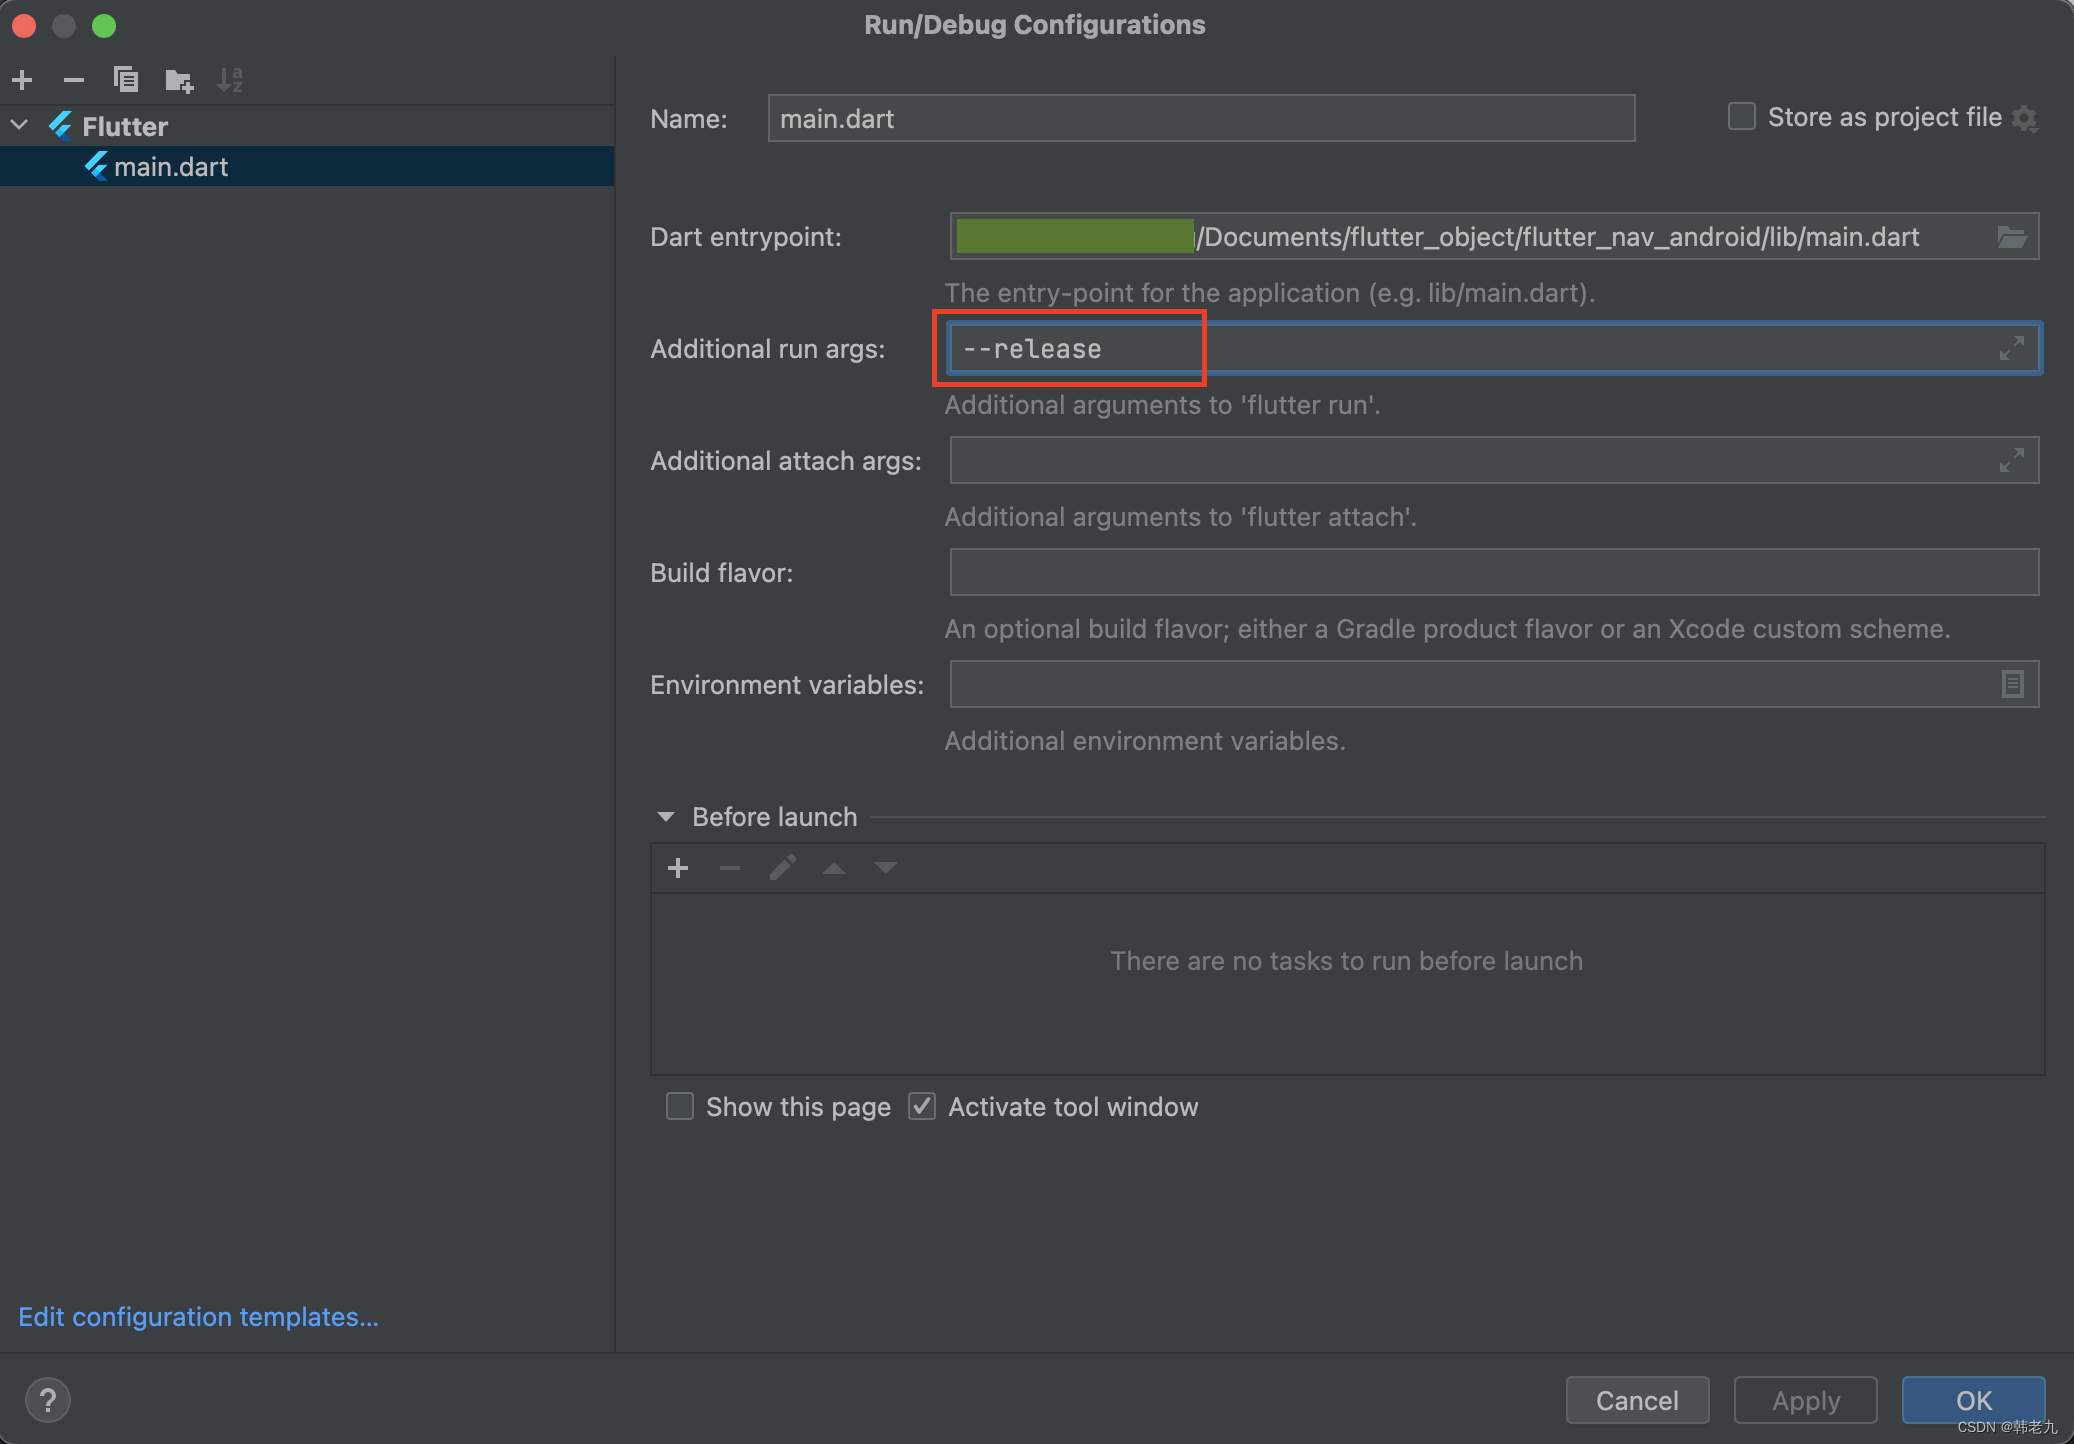Click the copy configuration icon
Image resolution: width=2074 pixels, height=1444 pixels.
pyautogui.click(x=125, y=79)
